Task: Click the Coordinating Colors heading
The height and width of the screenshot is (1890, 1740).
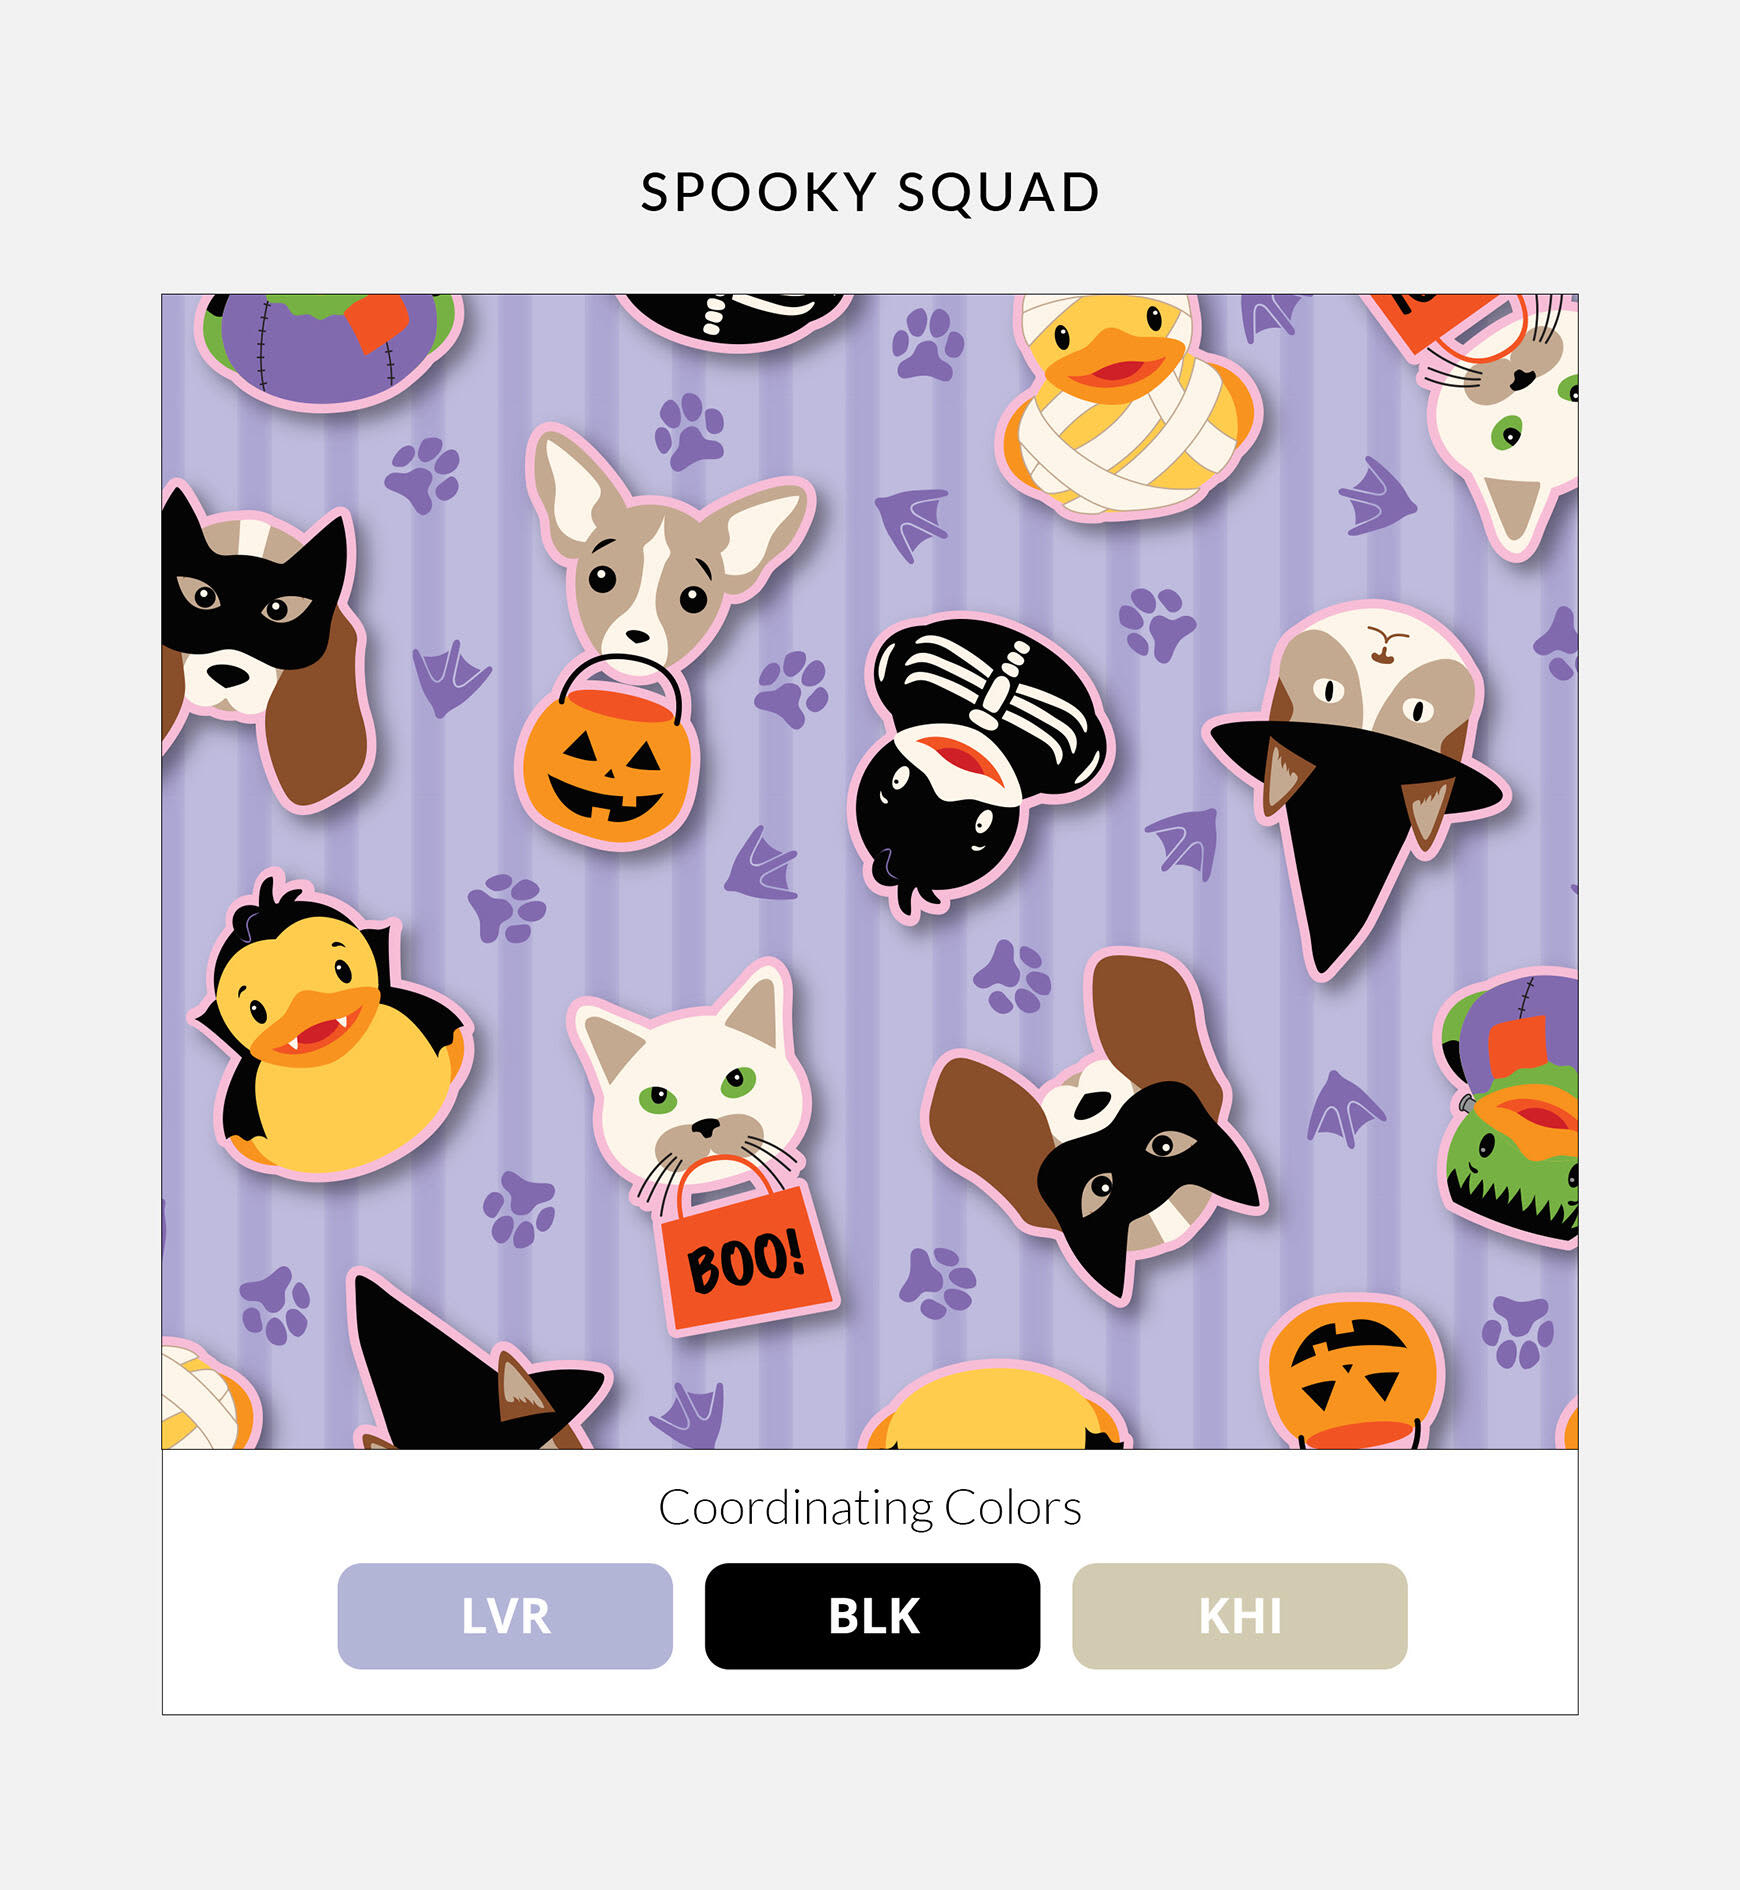Action: point(870,1507)
